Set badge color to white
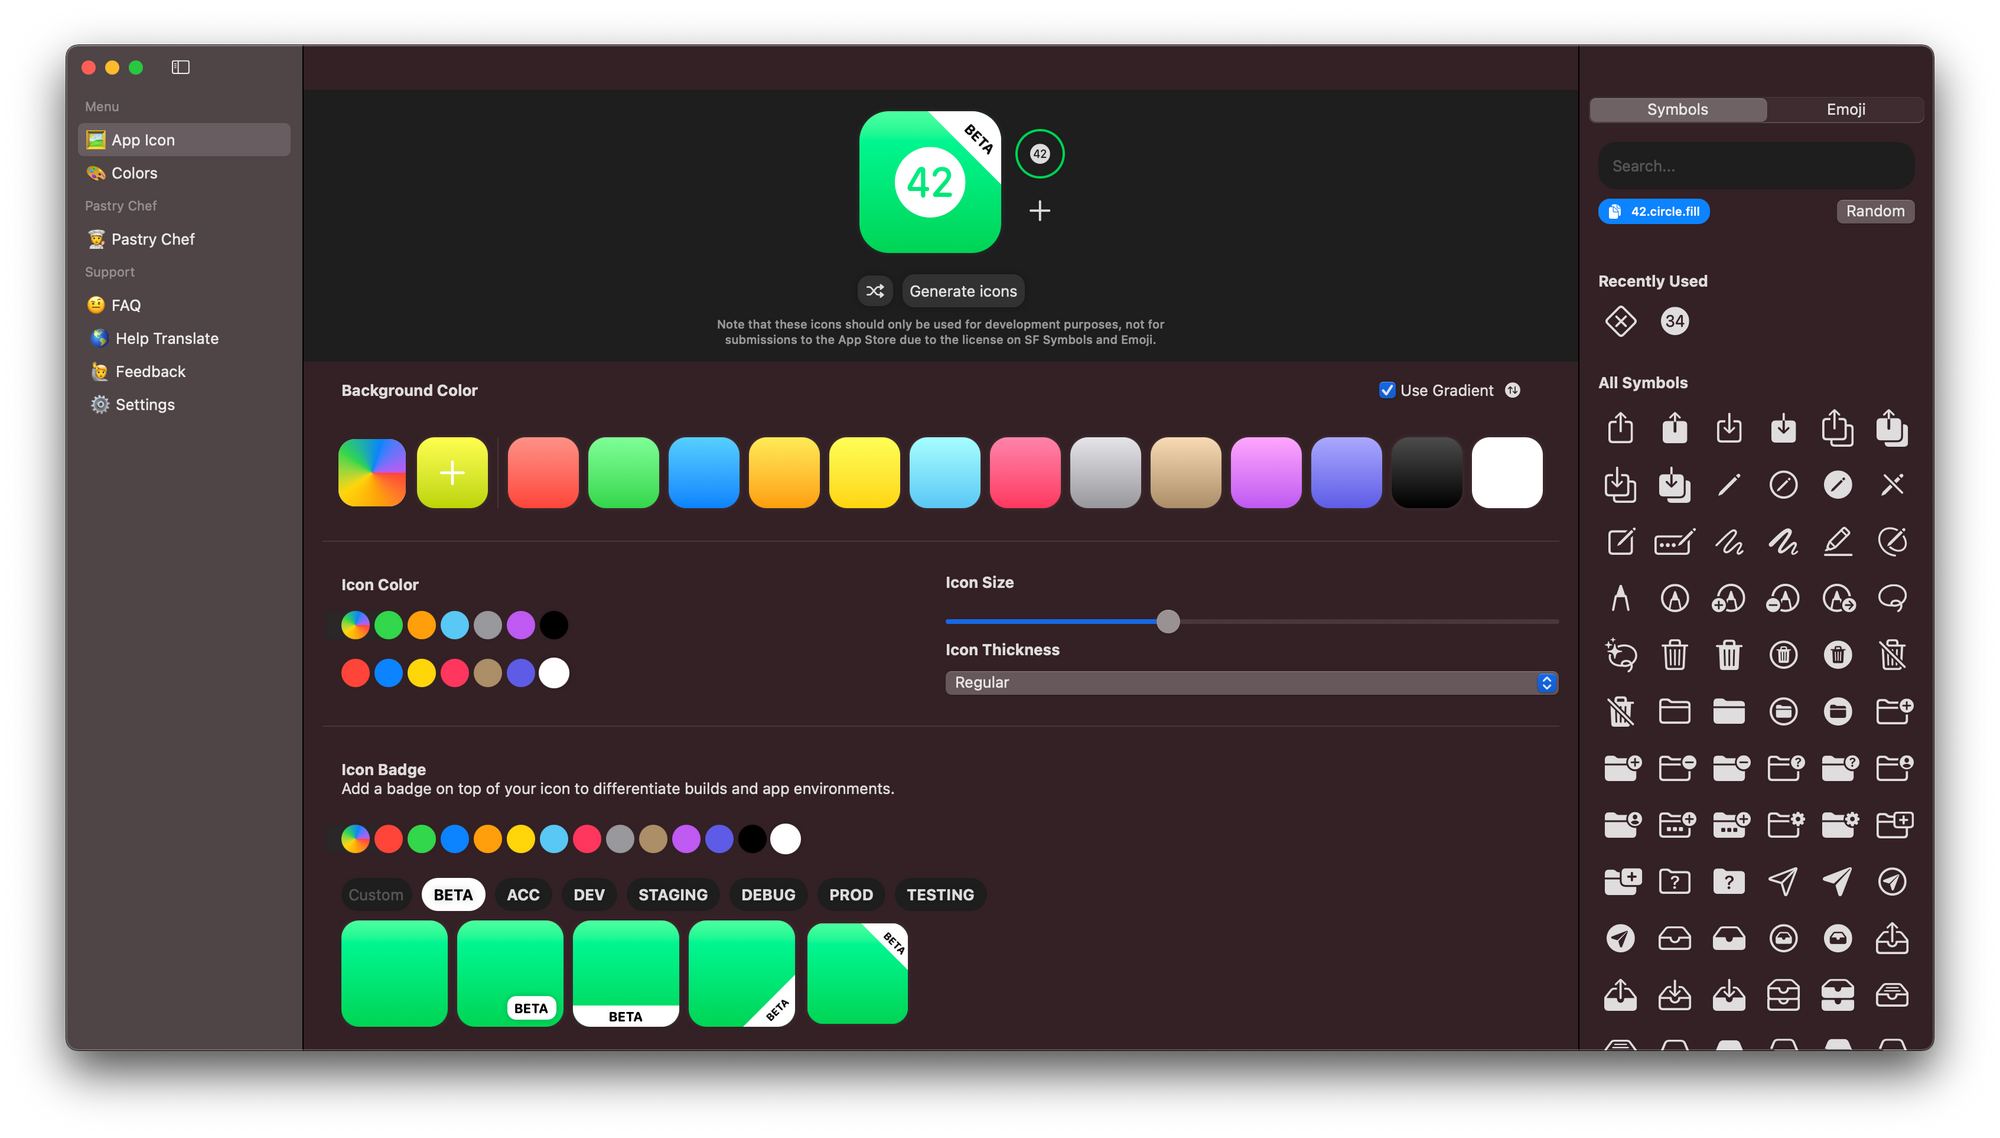 coord(786,839)
